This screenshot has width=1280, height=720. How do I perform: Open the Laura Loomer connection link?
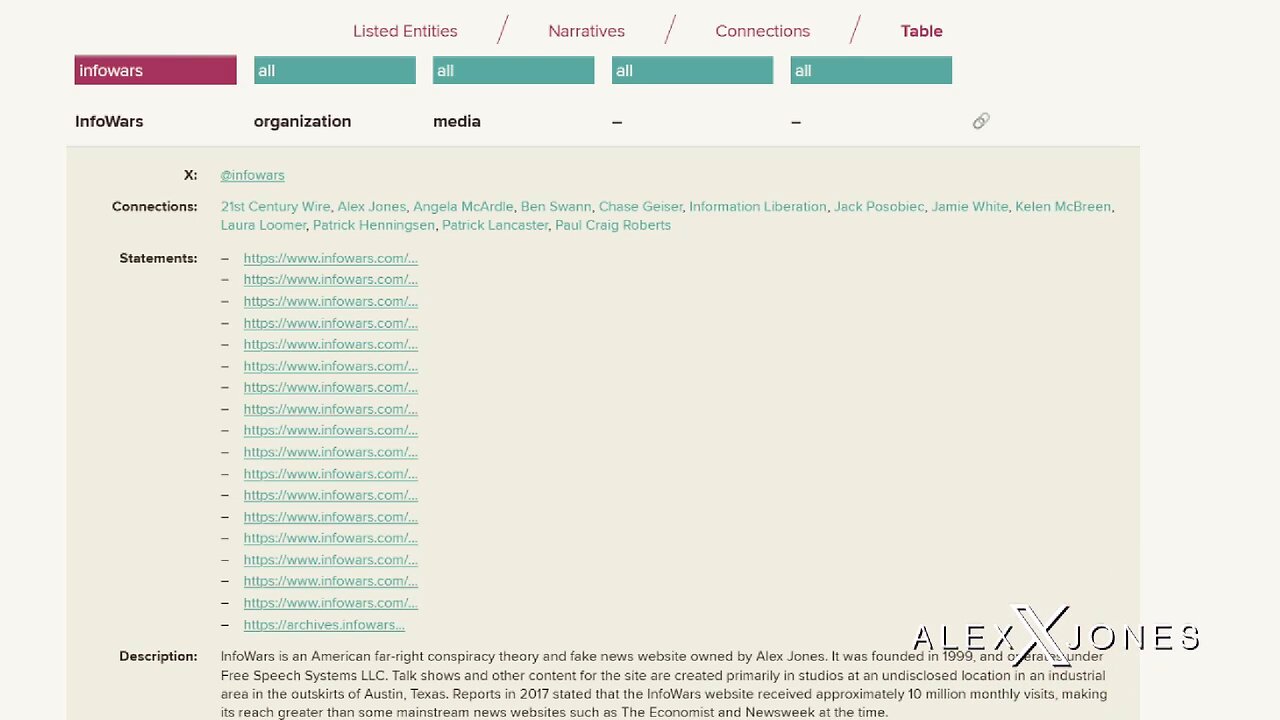click(x=263, y=225)
